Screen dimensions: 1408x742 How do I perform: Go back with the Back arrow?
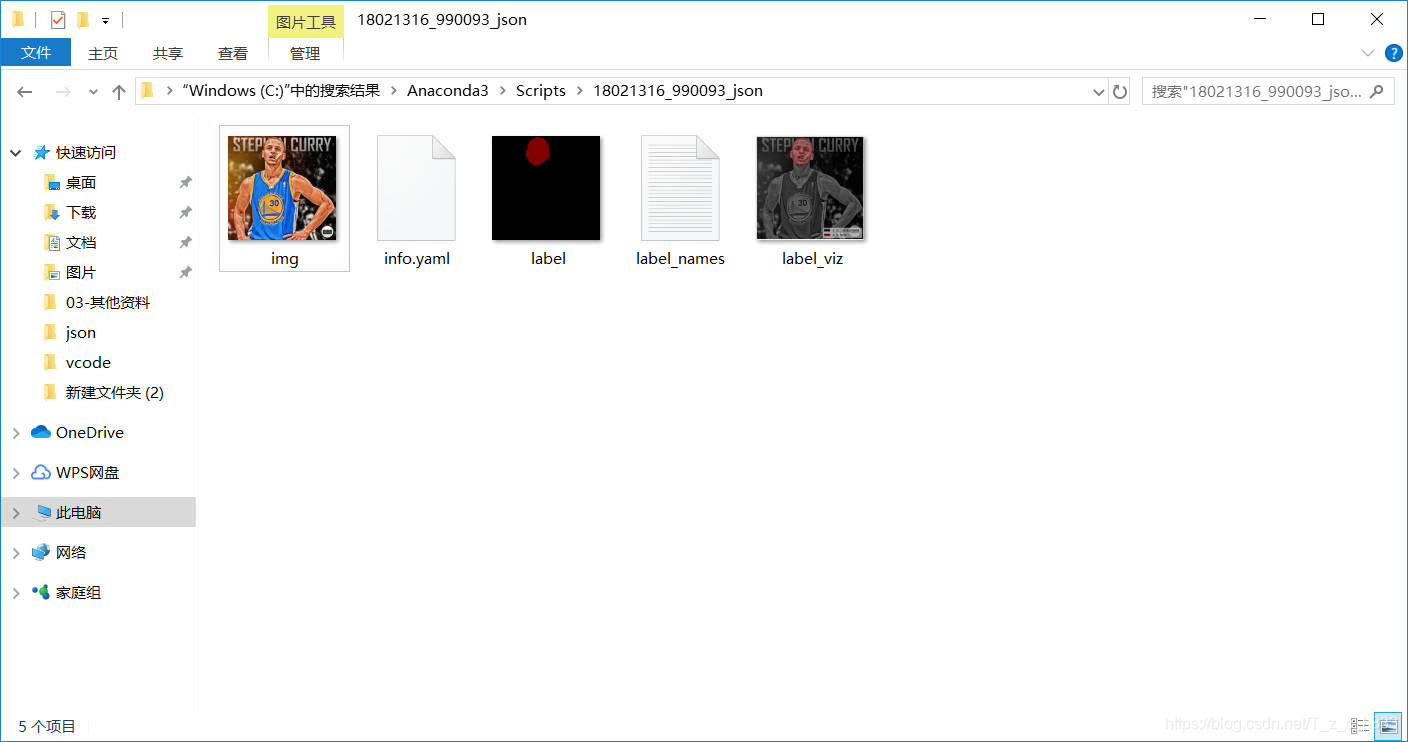tap(25, 91)
